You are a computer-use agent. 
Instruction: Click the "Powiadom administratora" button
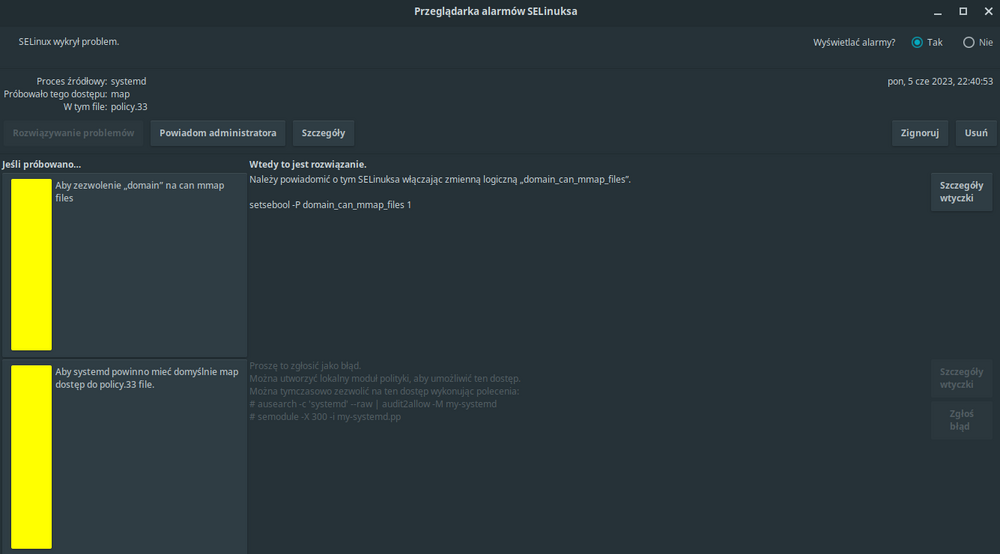tap(218, 132)
